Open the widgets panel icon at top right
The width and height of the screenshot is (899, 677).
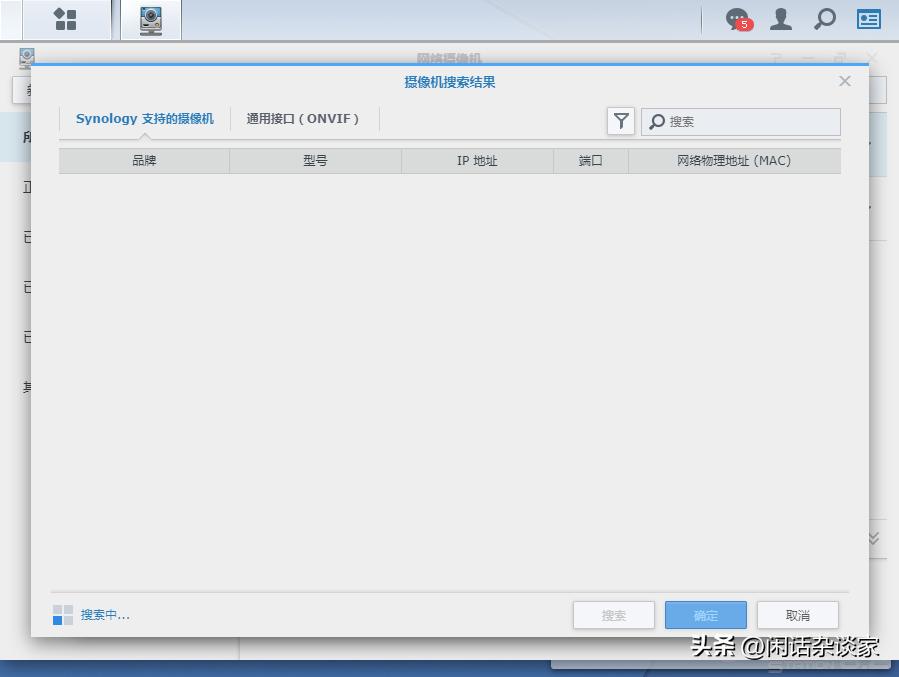(868, 18)
